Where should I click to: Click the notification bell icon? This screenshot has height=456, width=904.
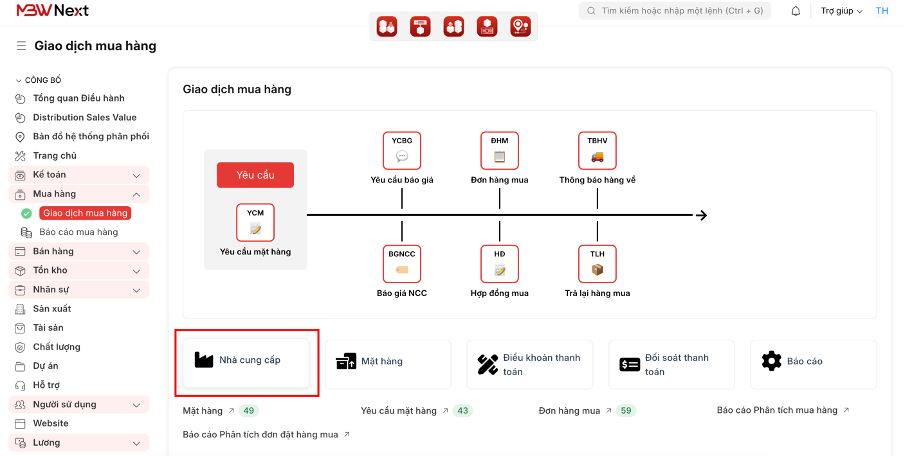pos(796,11)
